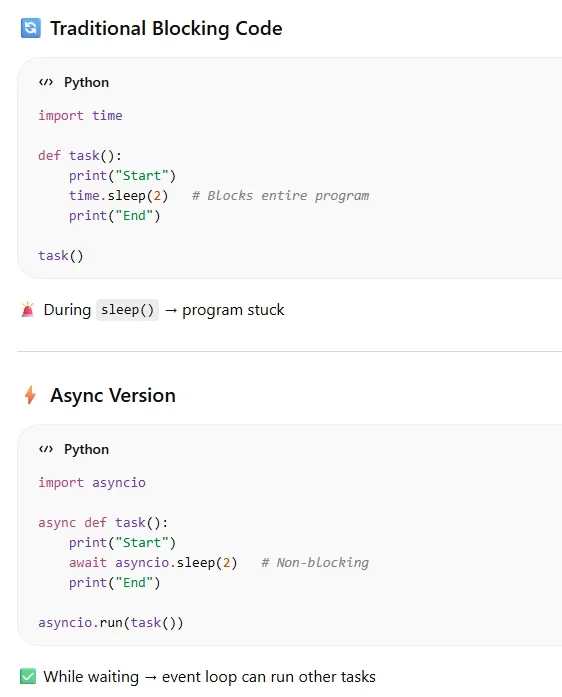This screenshot has height=697, width=562.
Task: Click 'print("Start")' in the async code block
Action: pos(122,543)
